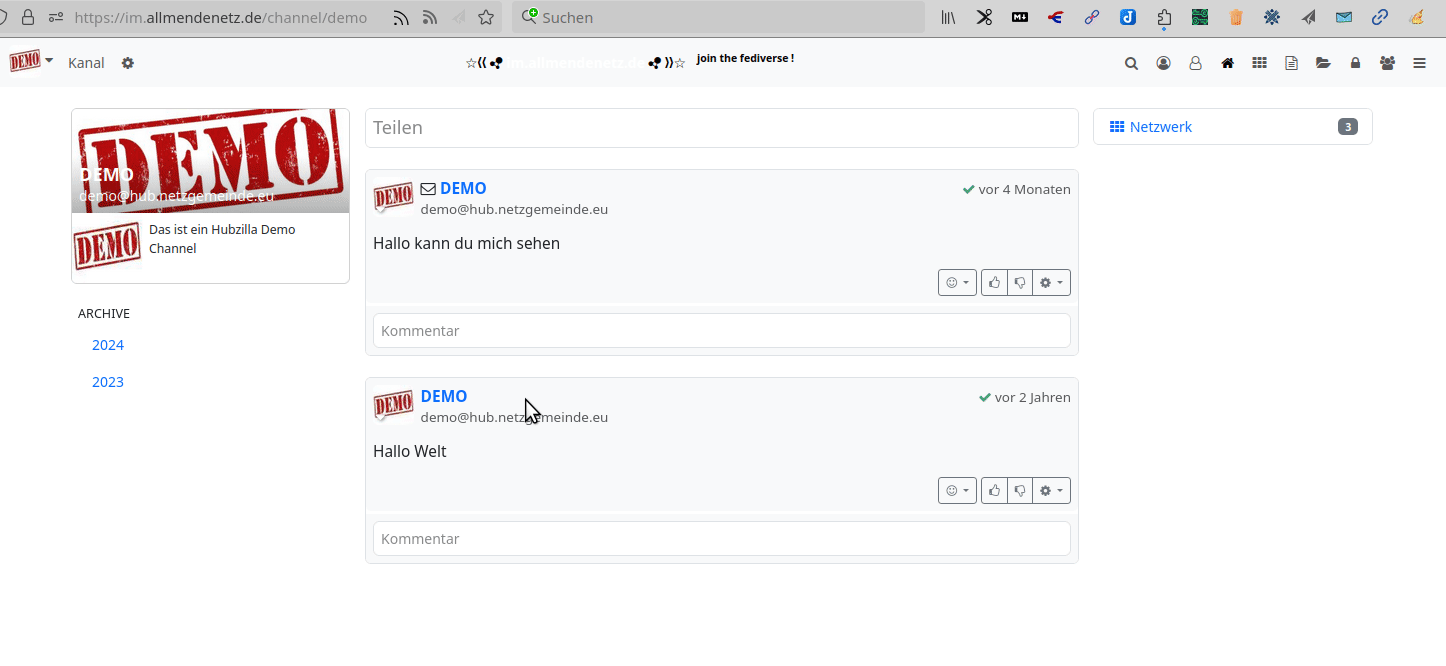Open the Netzwerk link in right sidebar
The height and width of the screenshot is (666, 1446).
point(1160,127)
